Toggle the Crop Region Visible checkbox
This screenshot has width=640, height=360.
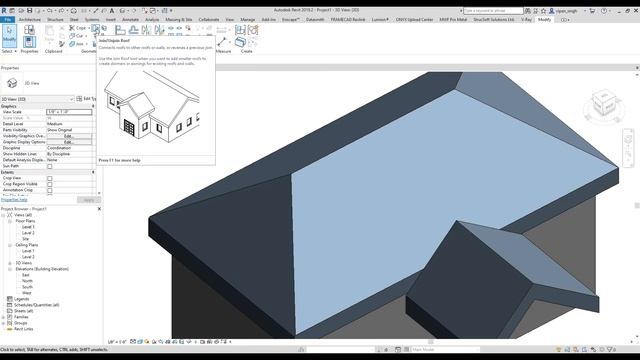[50, 184]
